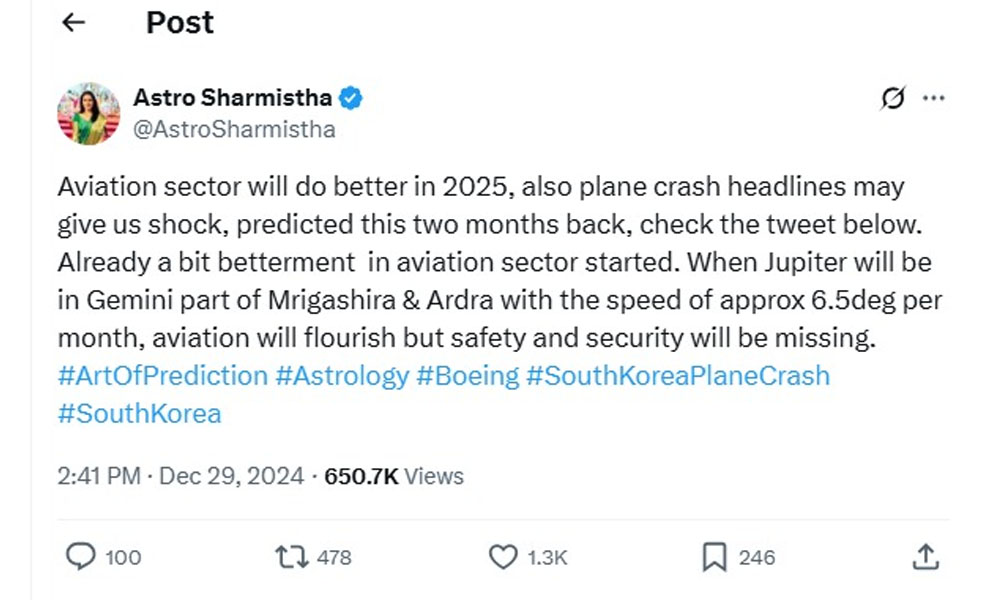Click the repost arrows icon
1000x600 pixels.
(x=293, y=557)
